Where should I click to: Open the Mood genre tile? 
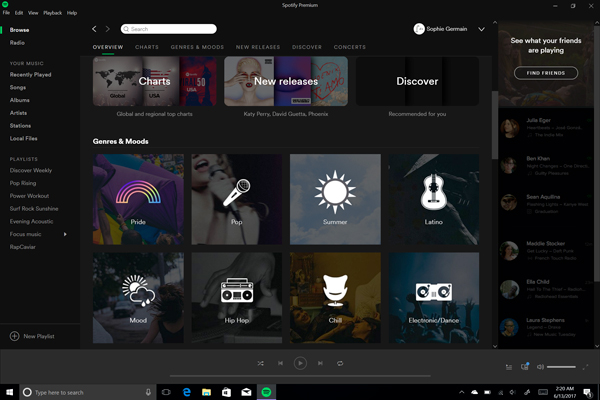click(x=138, y=298)
